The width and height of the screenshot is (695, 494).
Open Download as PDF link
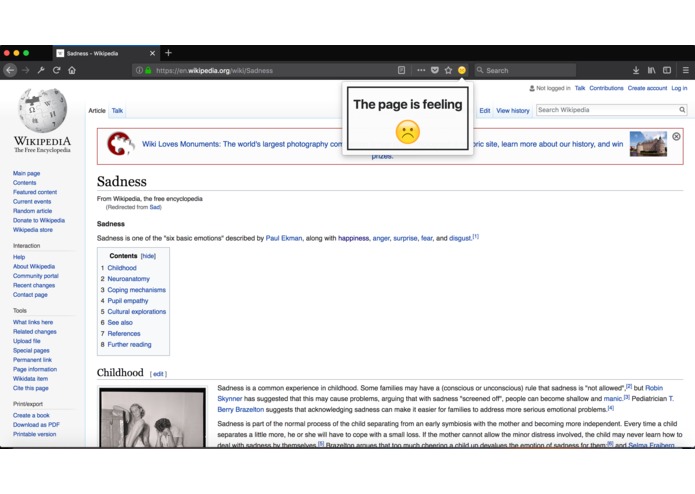(36, 424)
